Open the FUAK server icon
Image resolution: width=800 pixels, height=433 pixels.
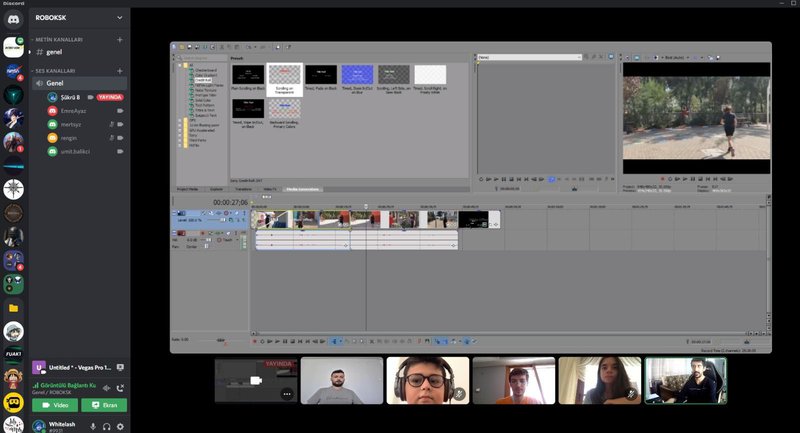click(x=14, y=352)
